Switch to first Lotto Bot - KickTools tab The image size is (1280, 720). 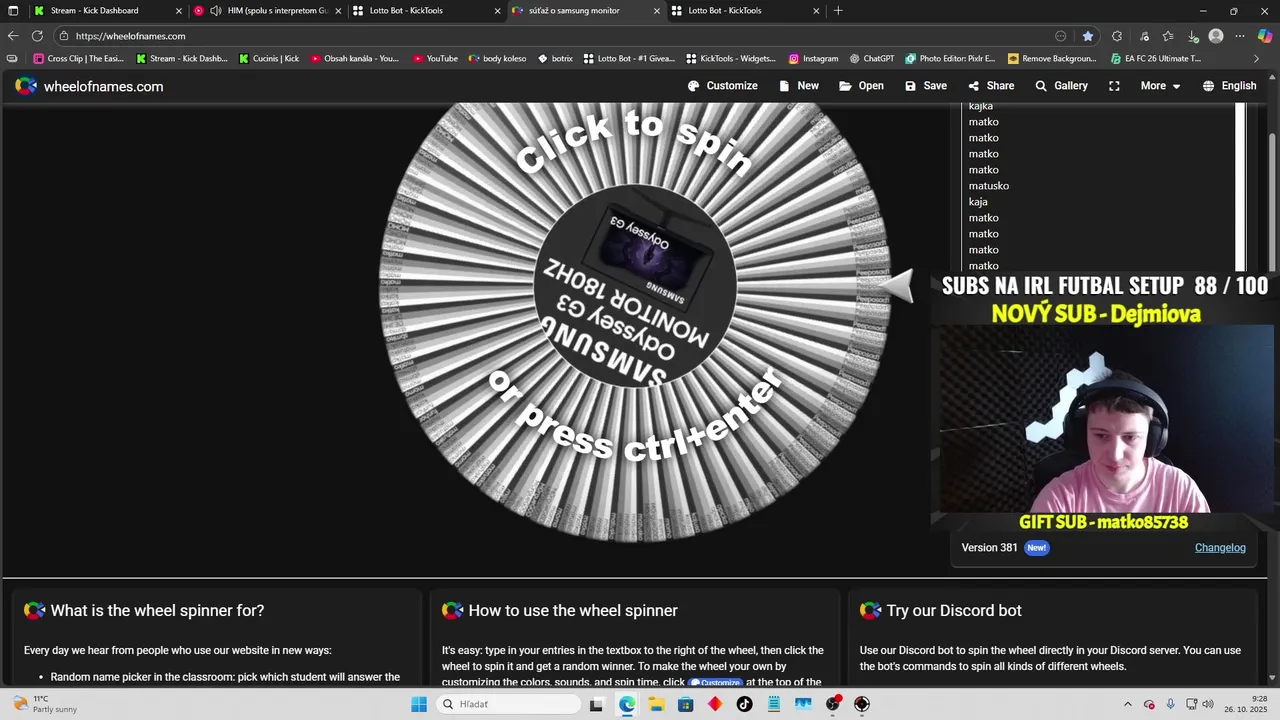(x=426, y=11)
